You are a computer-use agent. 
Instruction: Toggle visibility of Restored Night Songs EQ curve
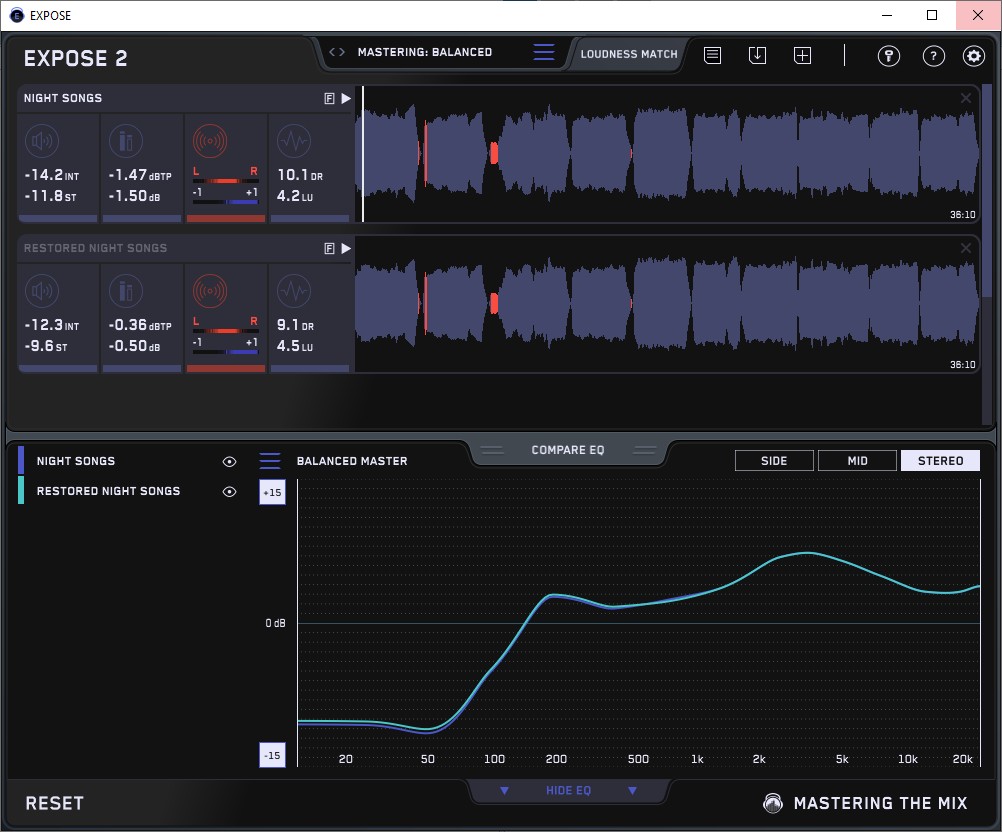[x=229, y=491]
